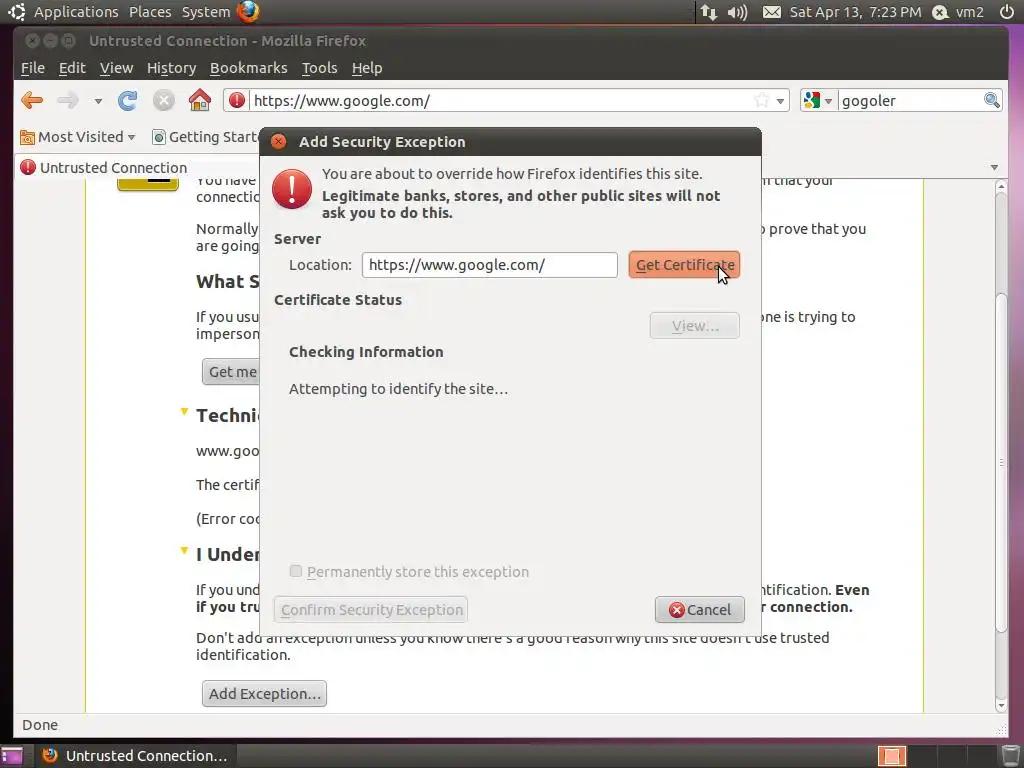The height and width of the screenshot is (768, 1024).
Task: Open the System menu in the panel
Action: (206, 12)
